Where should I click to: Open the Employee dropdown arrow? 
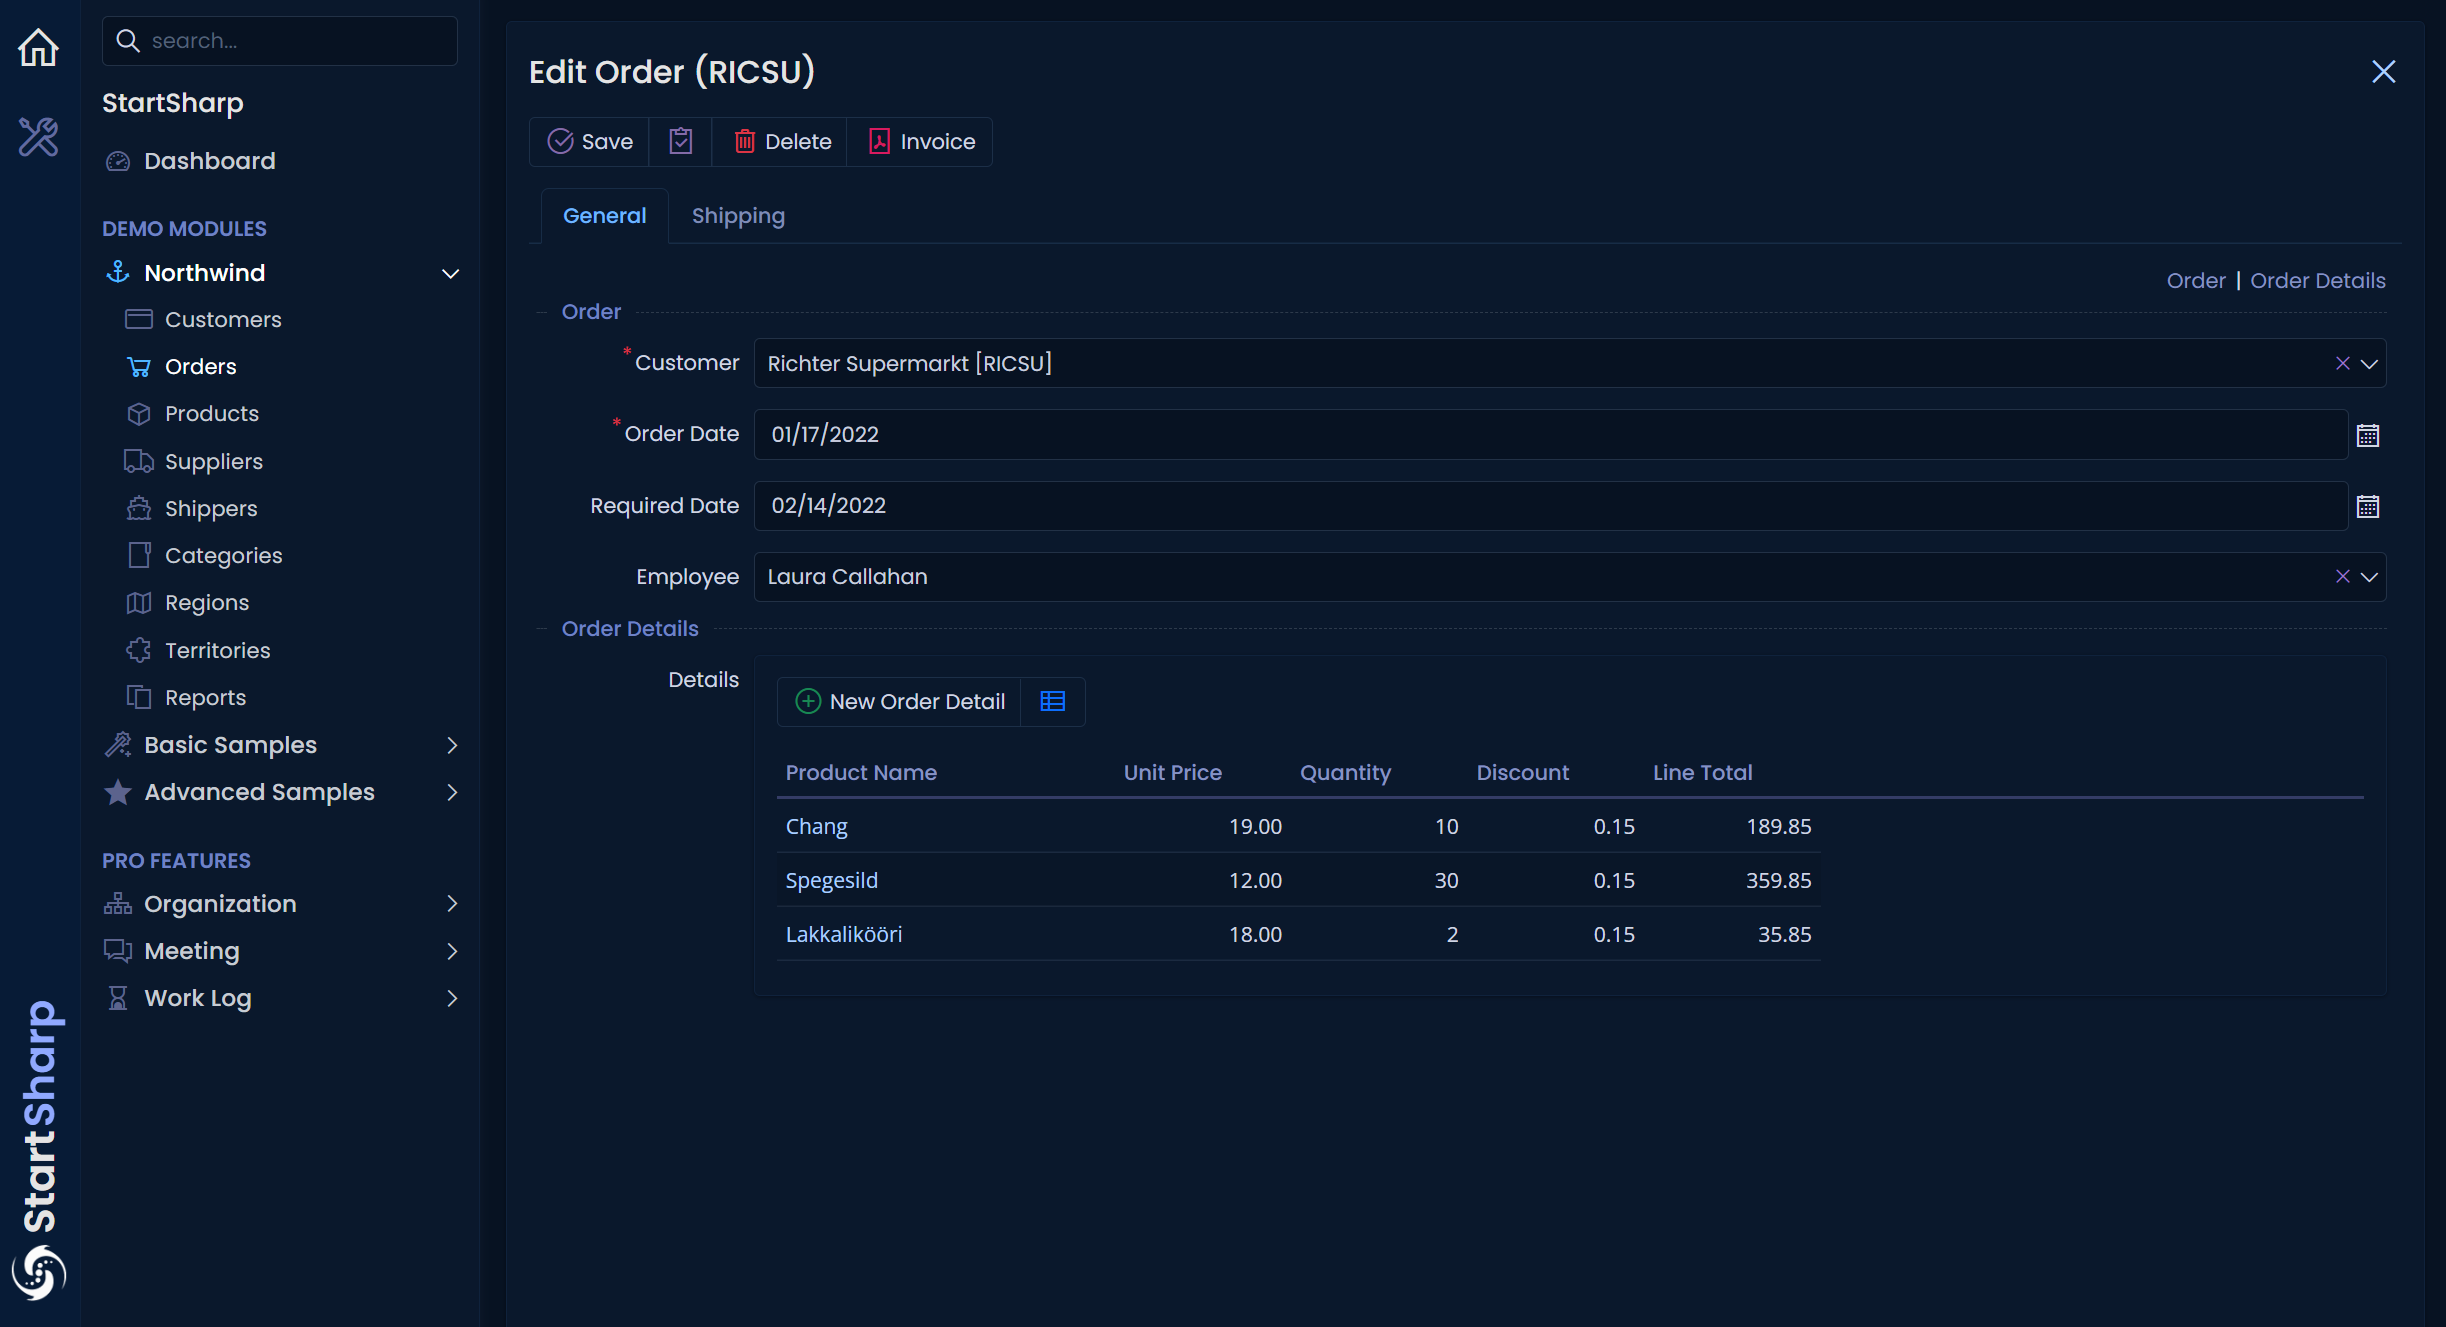coord(2369,576)
